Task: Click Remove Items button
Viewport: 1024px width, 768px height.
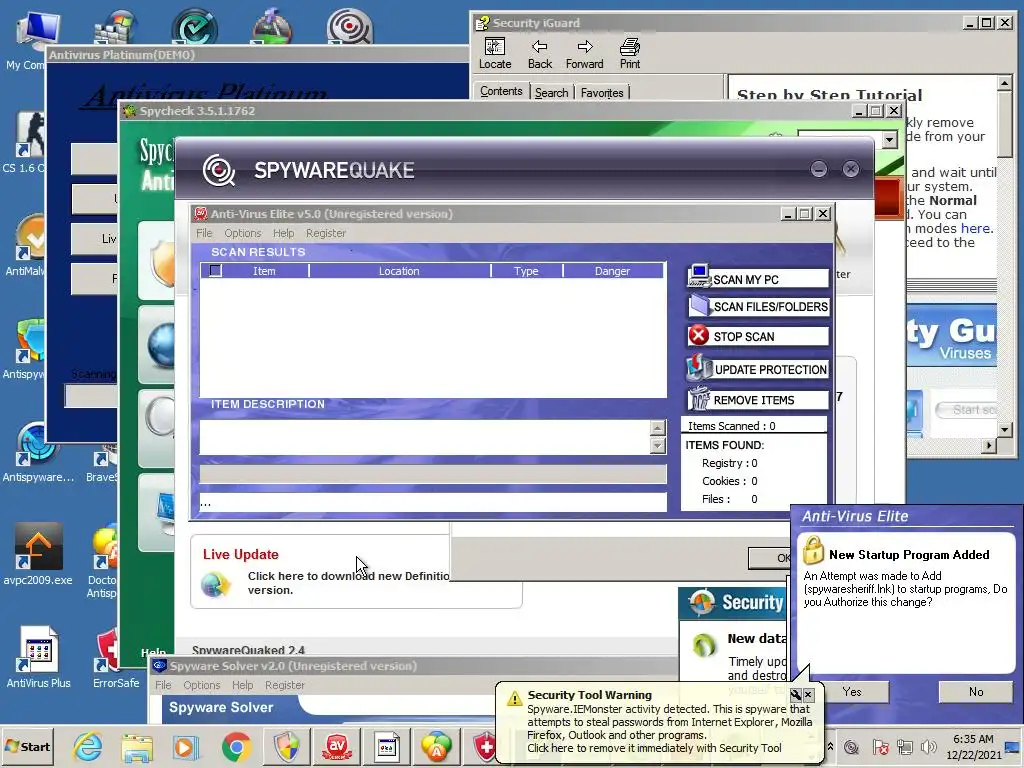Action: [758, 400]
